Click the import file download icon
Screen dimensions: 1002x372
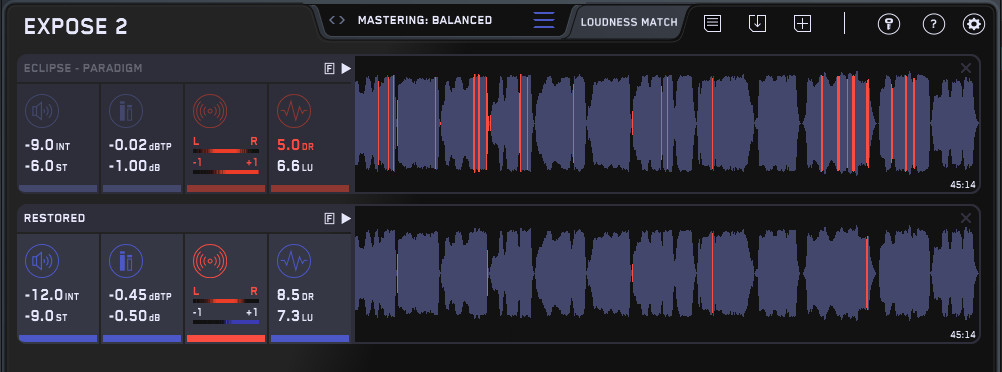click(757, 24)
